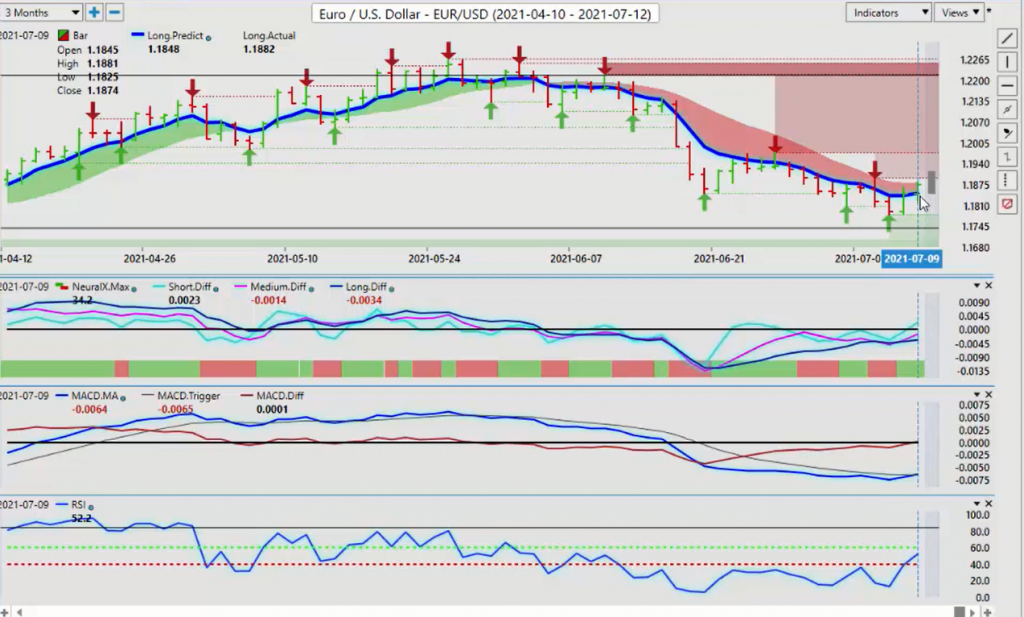Image resolution: width=1024 pixels, height=617 pixels.
Task: Click the highlighted 2021-07-09 date marker
Action: click(x=912, y=259)
